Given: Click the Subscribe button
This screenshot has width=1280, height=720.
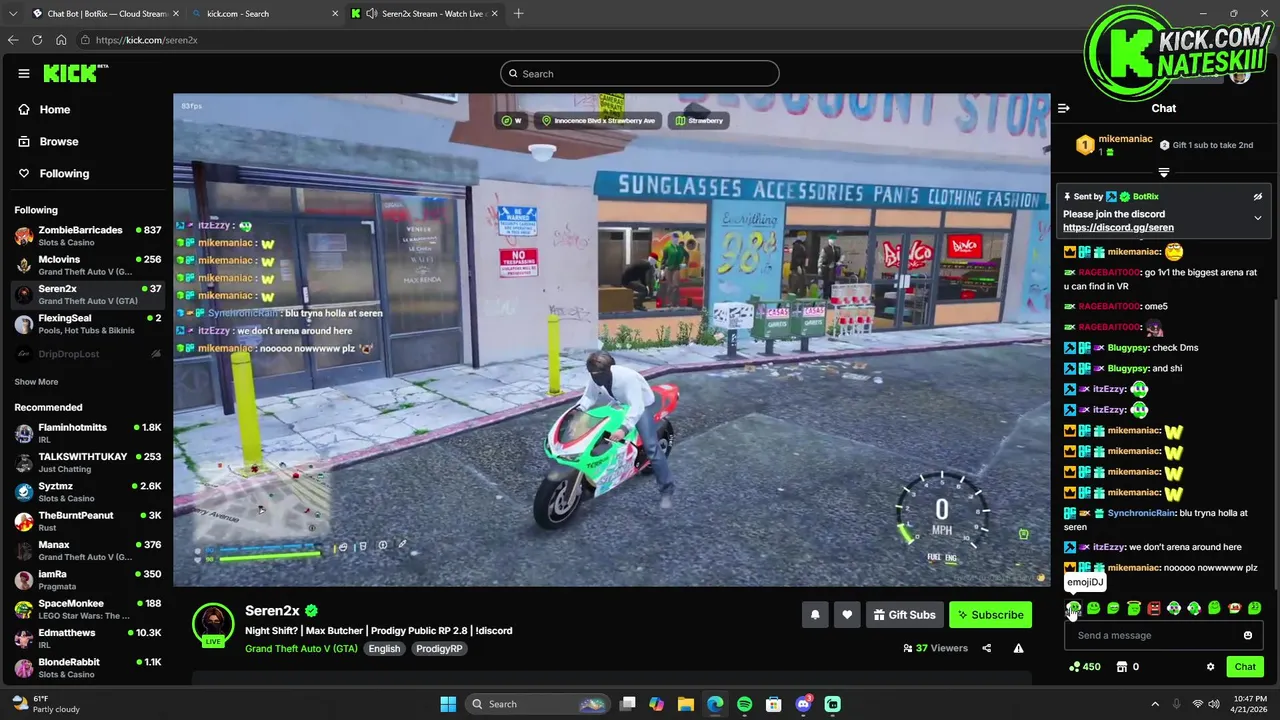Looking at the screenshot, I should tap(990, 615).
